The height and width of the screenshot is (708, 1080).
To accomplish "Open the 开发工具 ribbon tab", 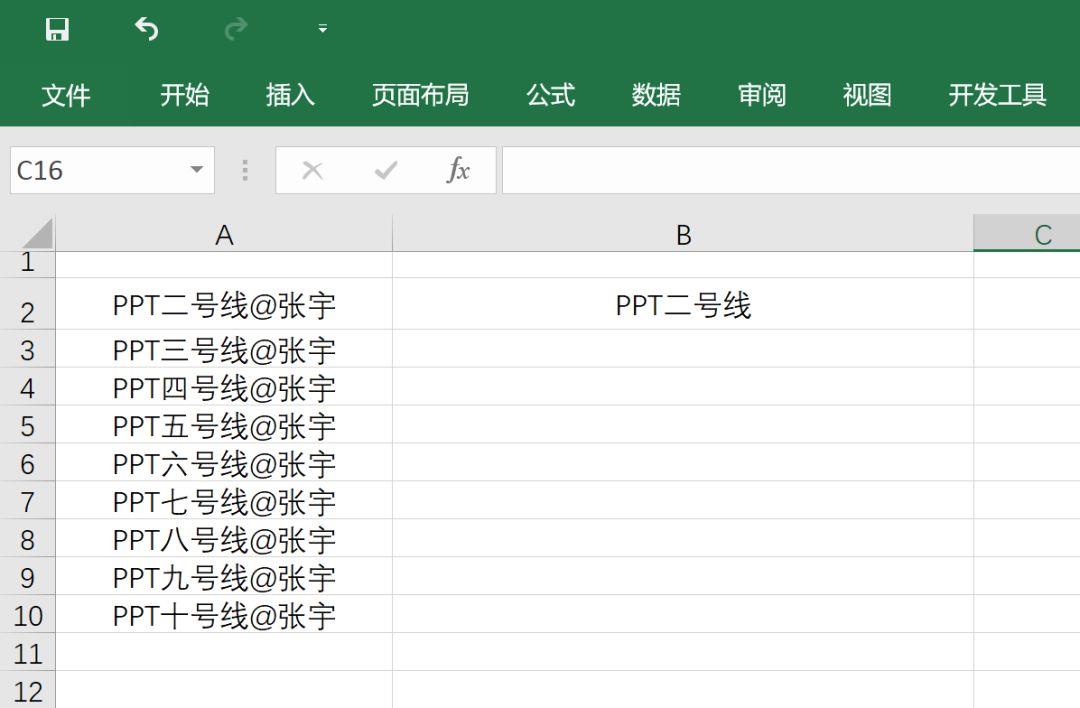I will 997,95.
